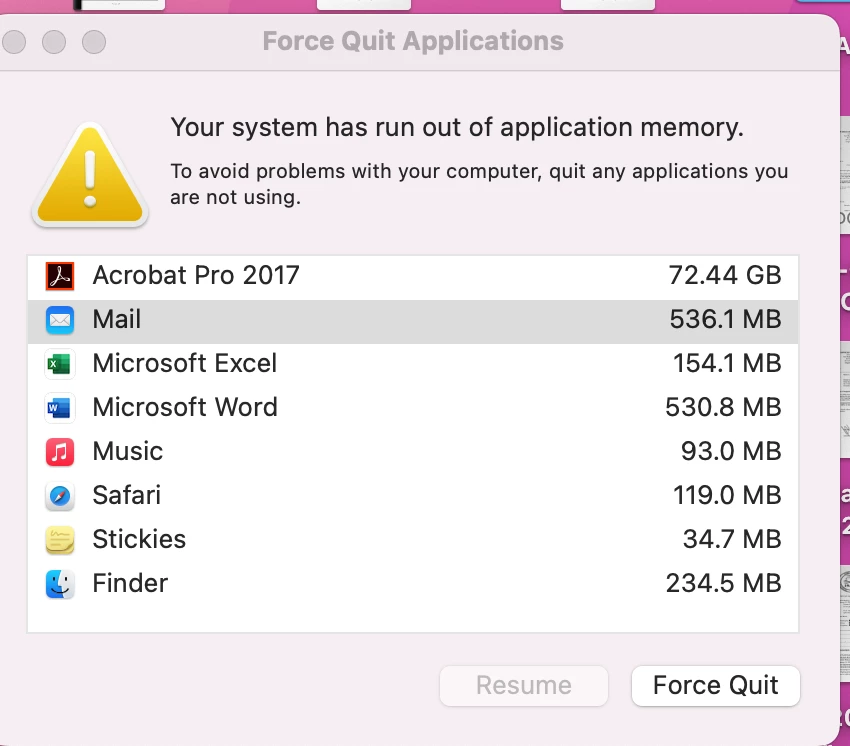Click the Finder face icon
The width and height of the screenshot is (850, 746).
60,584
